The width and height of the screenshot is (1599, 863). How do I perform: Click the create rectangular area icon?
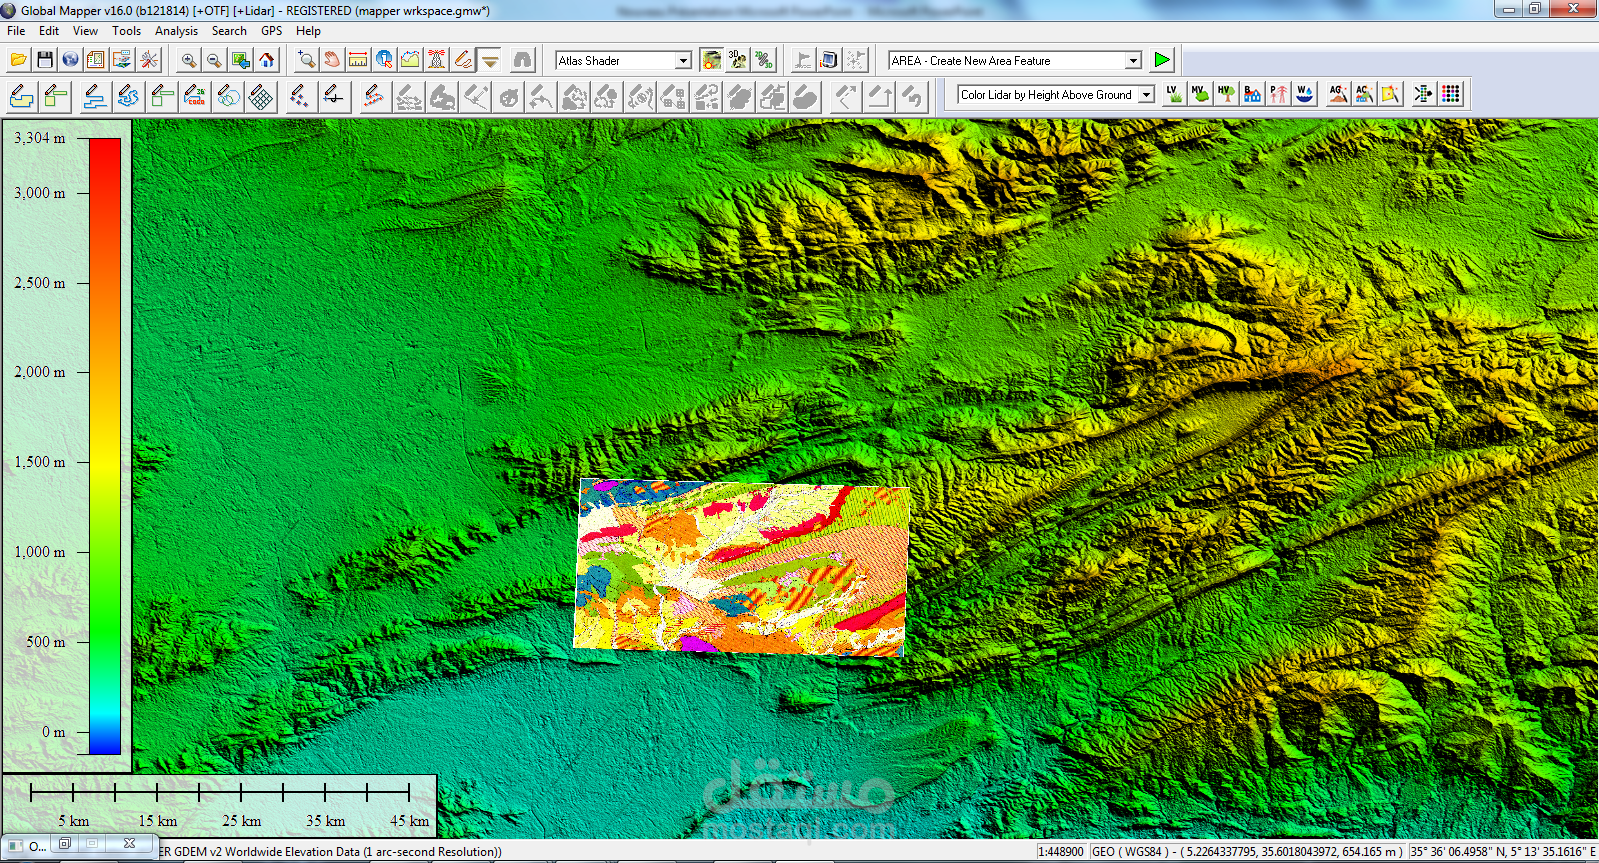56,96
